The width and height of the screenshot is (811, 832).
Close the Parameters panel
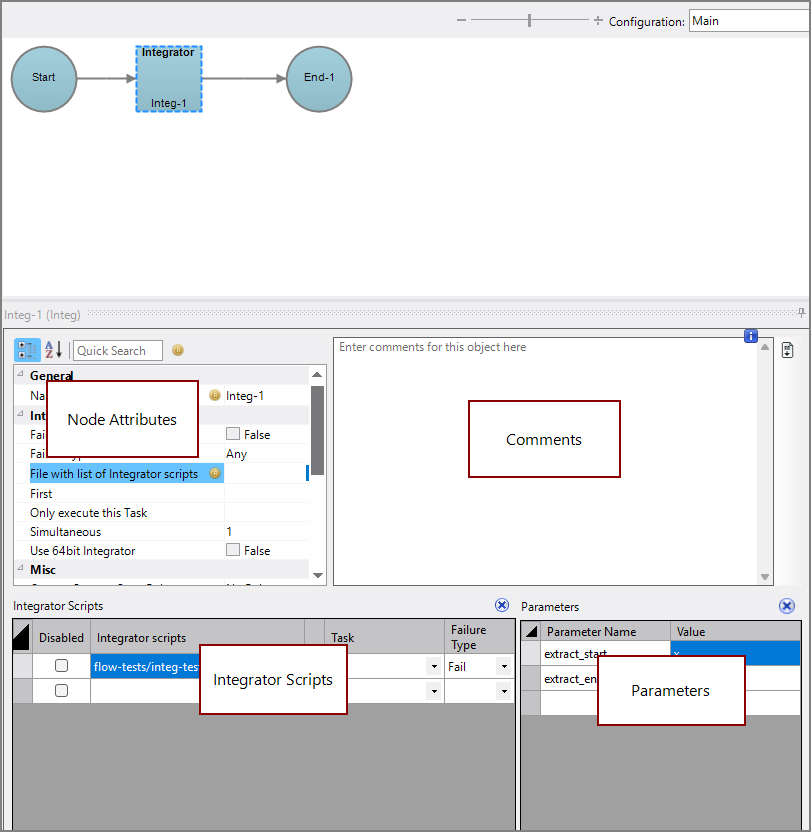(x=787, y=605)
